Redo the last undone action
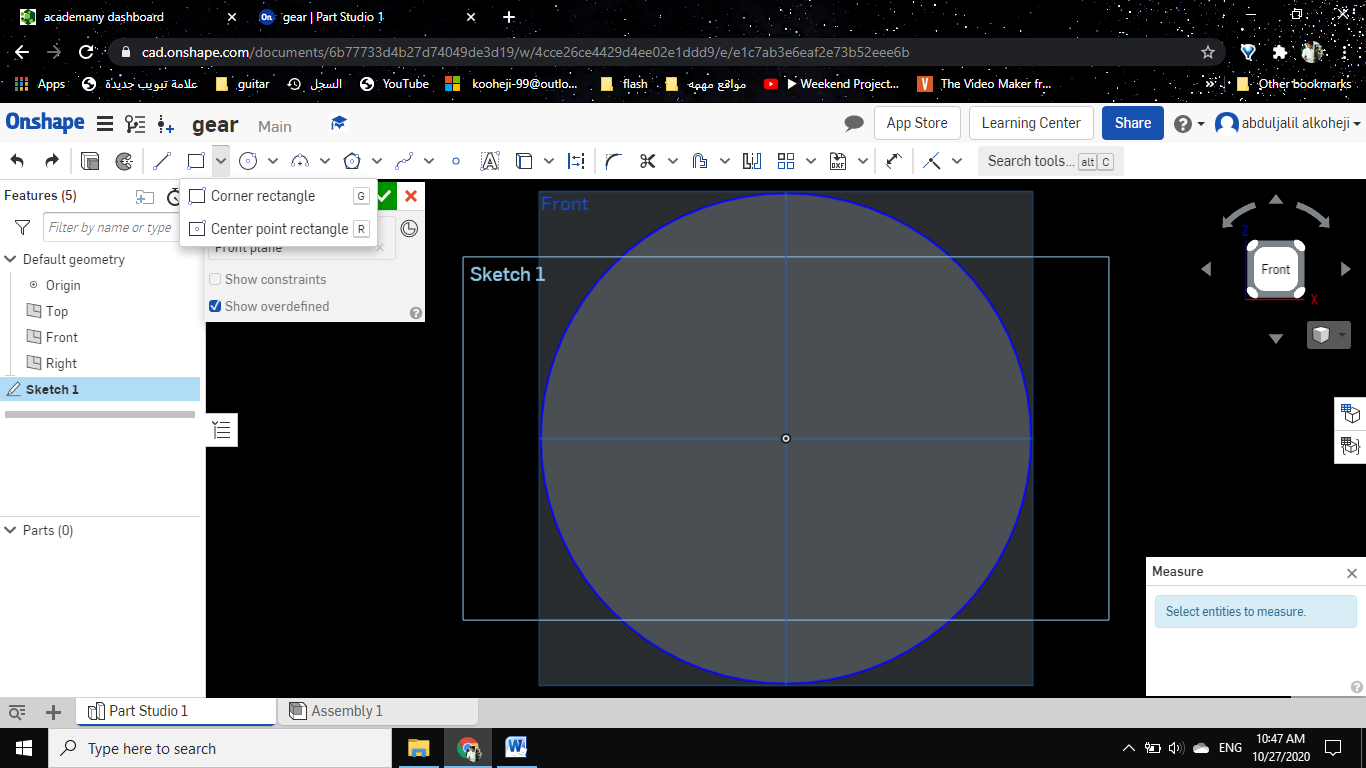 (x=52, y=161)
